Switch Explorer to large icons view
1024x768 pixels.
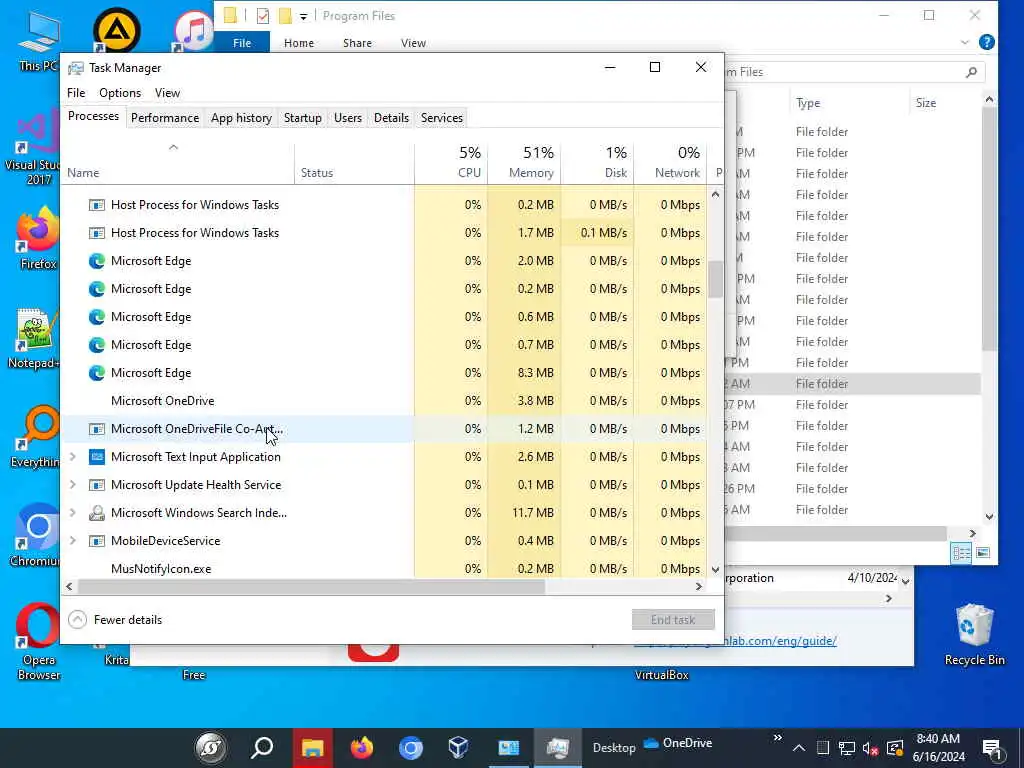click(x=983, y=553)
